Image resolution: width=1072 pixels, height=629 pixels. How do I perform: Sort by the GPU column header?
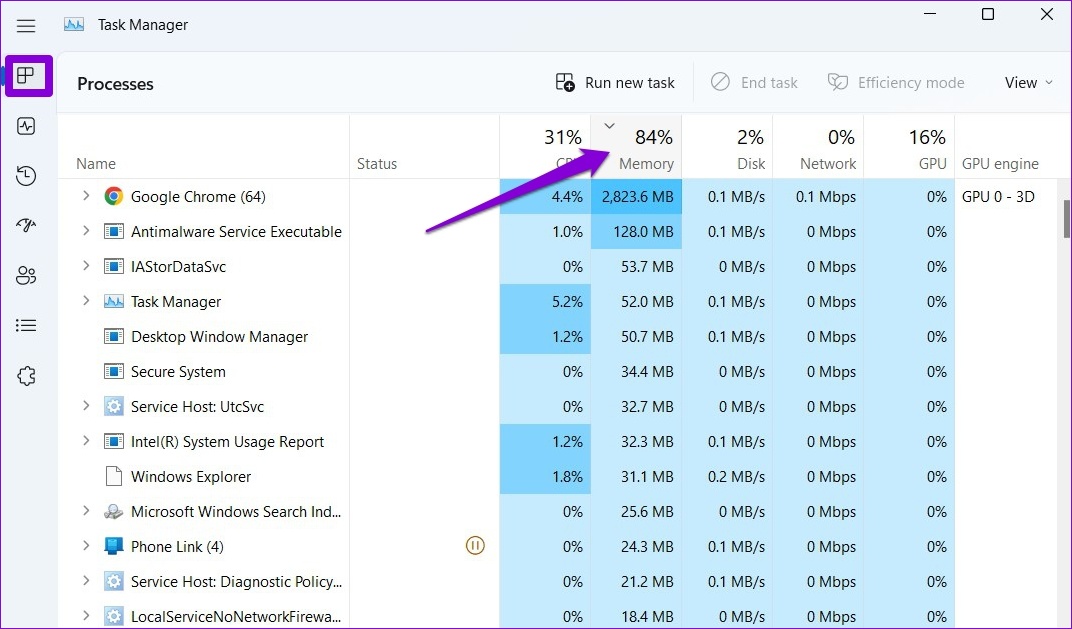pos(909,147)
